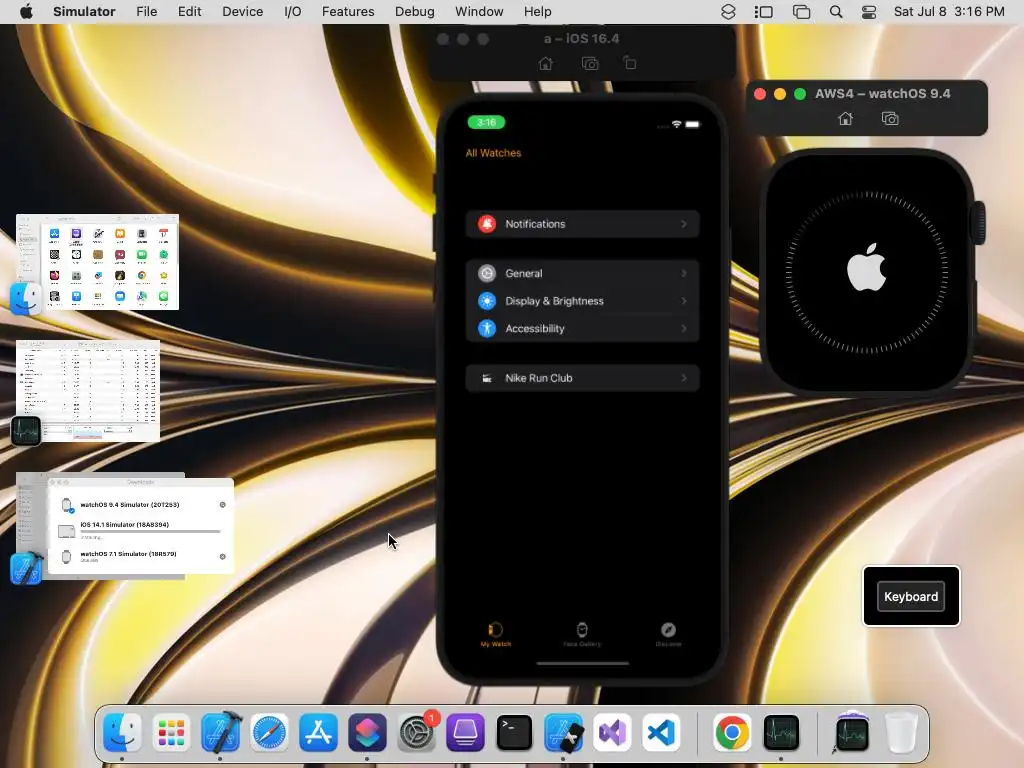
Task: Switch to Xcode Downloads window thumbnail
Action: (125, 526)
